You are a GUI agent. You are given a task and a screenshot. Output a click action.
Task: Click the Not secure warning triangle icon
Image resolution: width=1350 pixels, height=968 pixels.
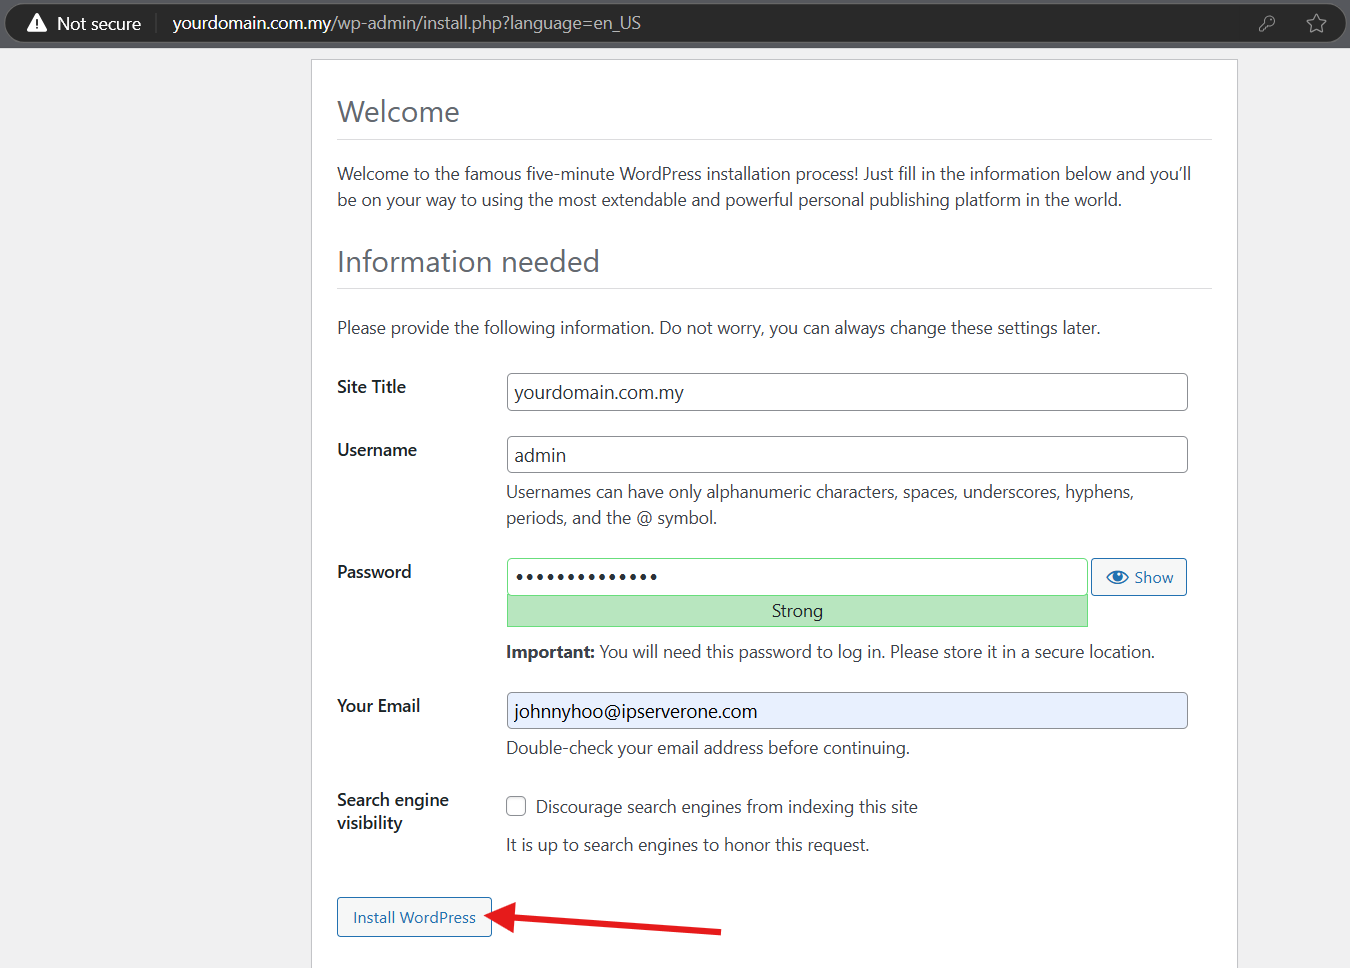(37, 23)
